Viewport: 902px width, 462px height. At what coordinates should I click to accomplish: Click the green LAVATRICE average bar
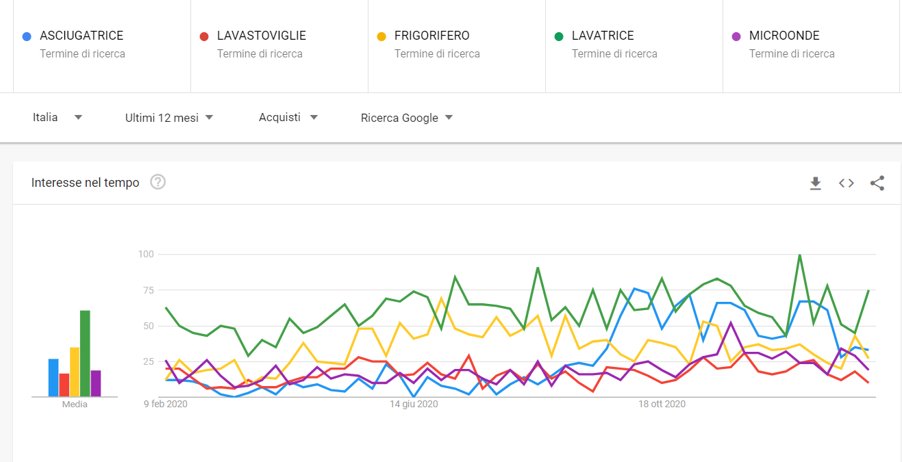tap(85, 353)
